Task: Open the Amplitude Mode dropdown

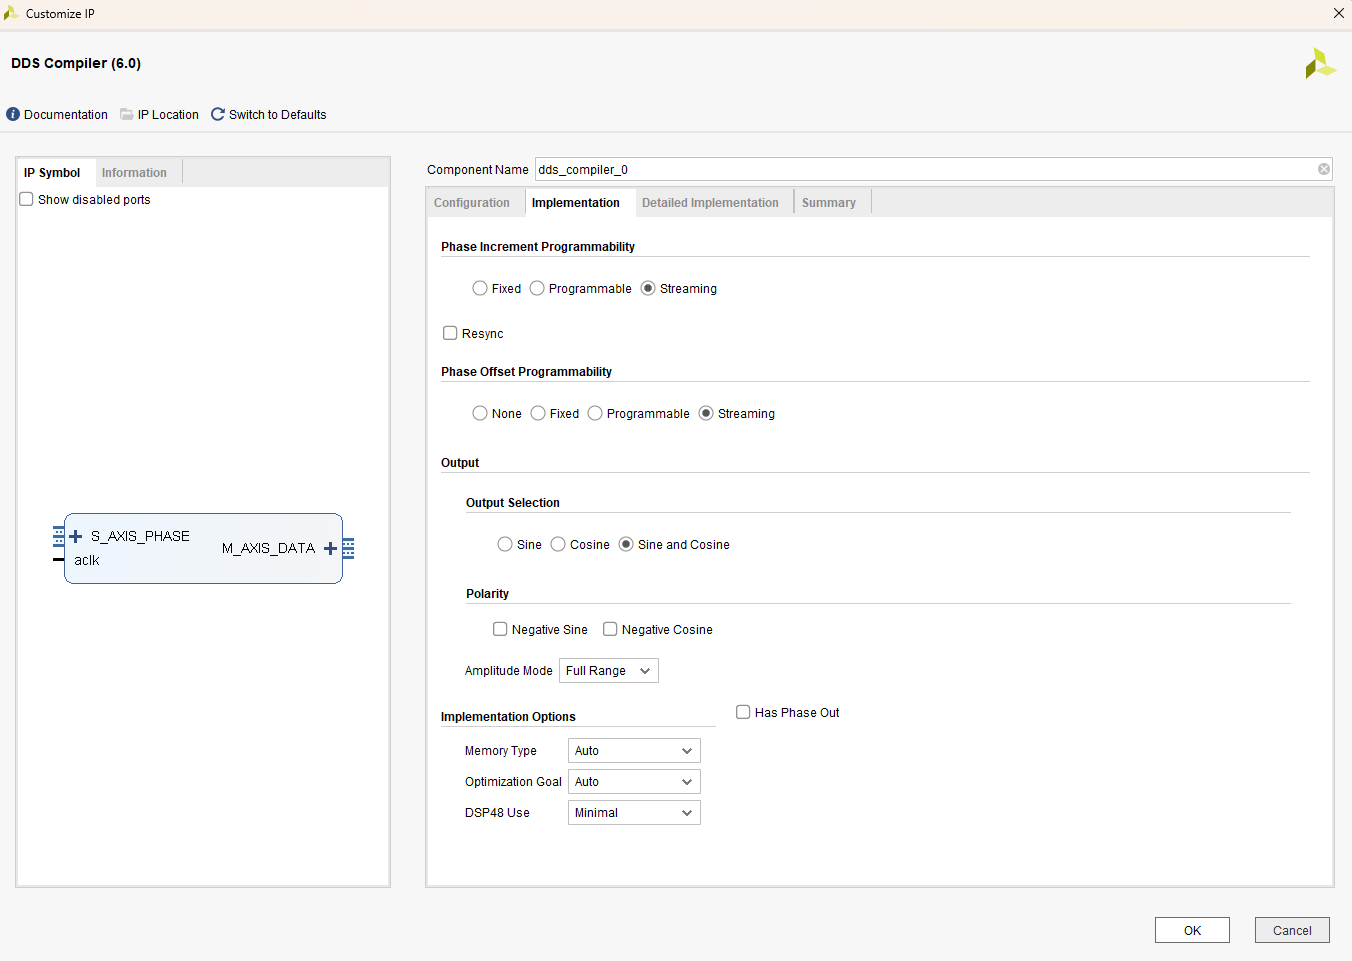Action: click(608, 671)
